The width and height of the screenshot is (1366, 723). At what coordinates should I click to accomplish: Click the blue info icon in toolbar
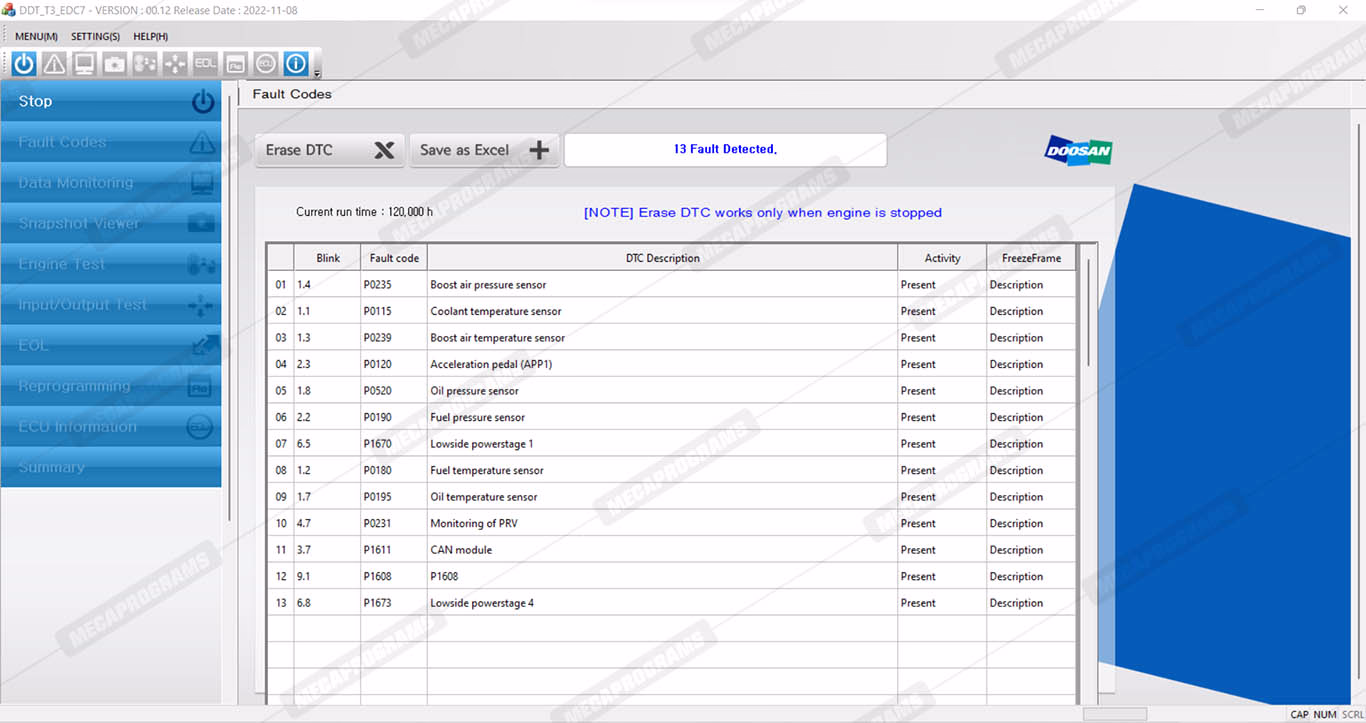coord(295,64)
